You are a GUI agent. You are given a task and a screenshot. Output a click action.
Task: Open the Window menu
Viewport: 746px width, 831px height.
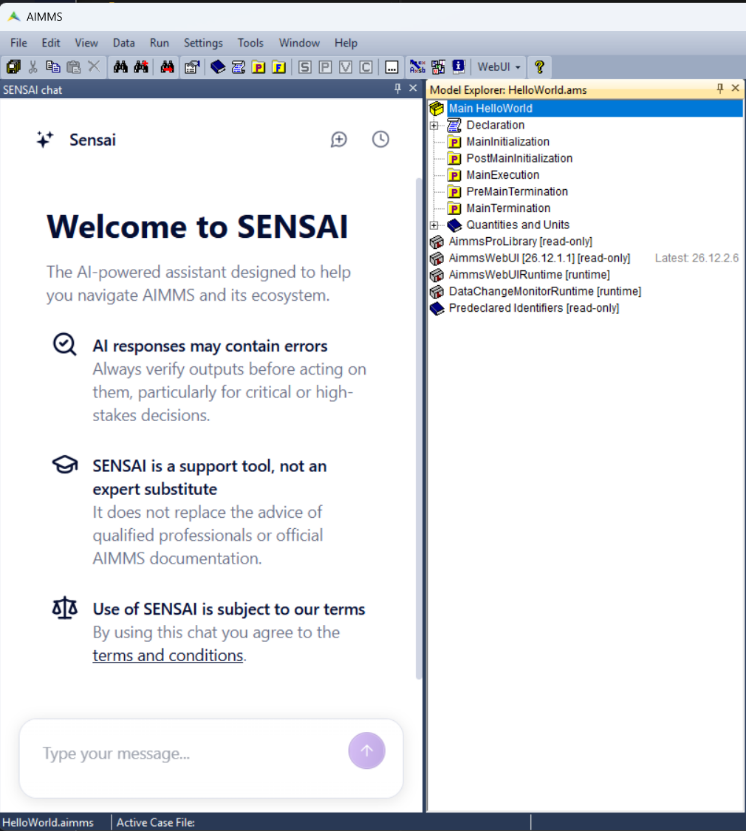point(299,43)
